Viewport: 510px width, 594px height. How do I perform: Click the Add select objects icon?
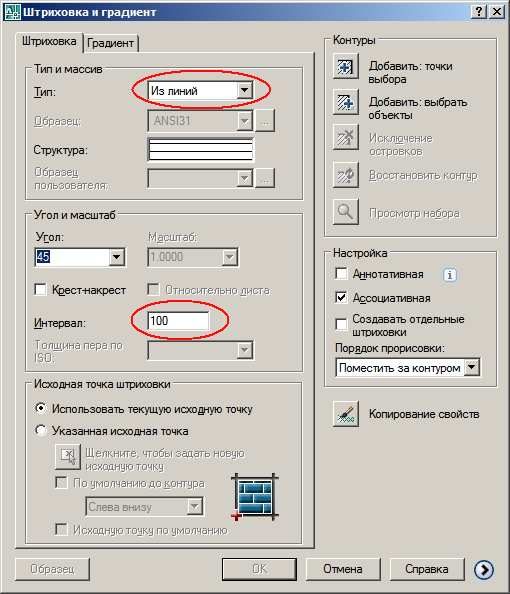345,102
